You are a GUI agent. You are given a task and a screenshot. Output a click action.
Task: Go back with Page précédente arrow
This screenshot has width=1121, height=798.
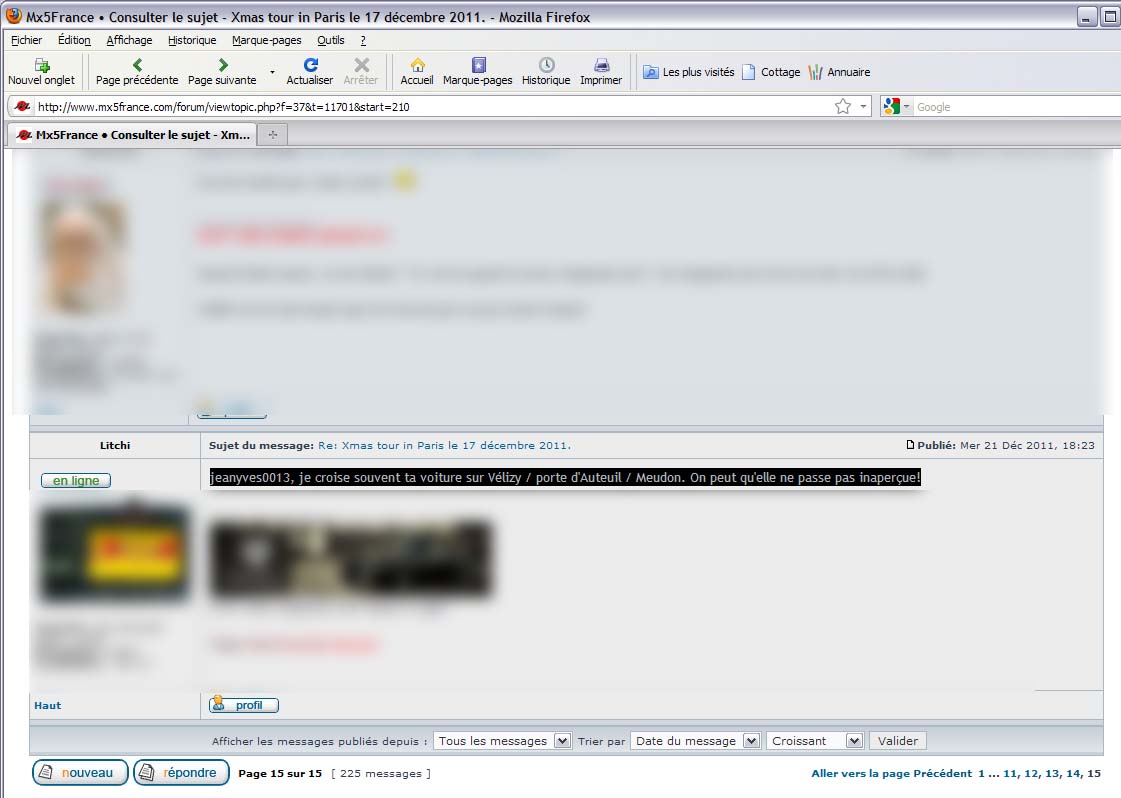tap(137, 72)
